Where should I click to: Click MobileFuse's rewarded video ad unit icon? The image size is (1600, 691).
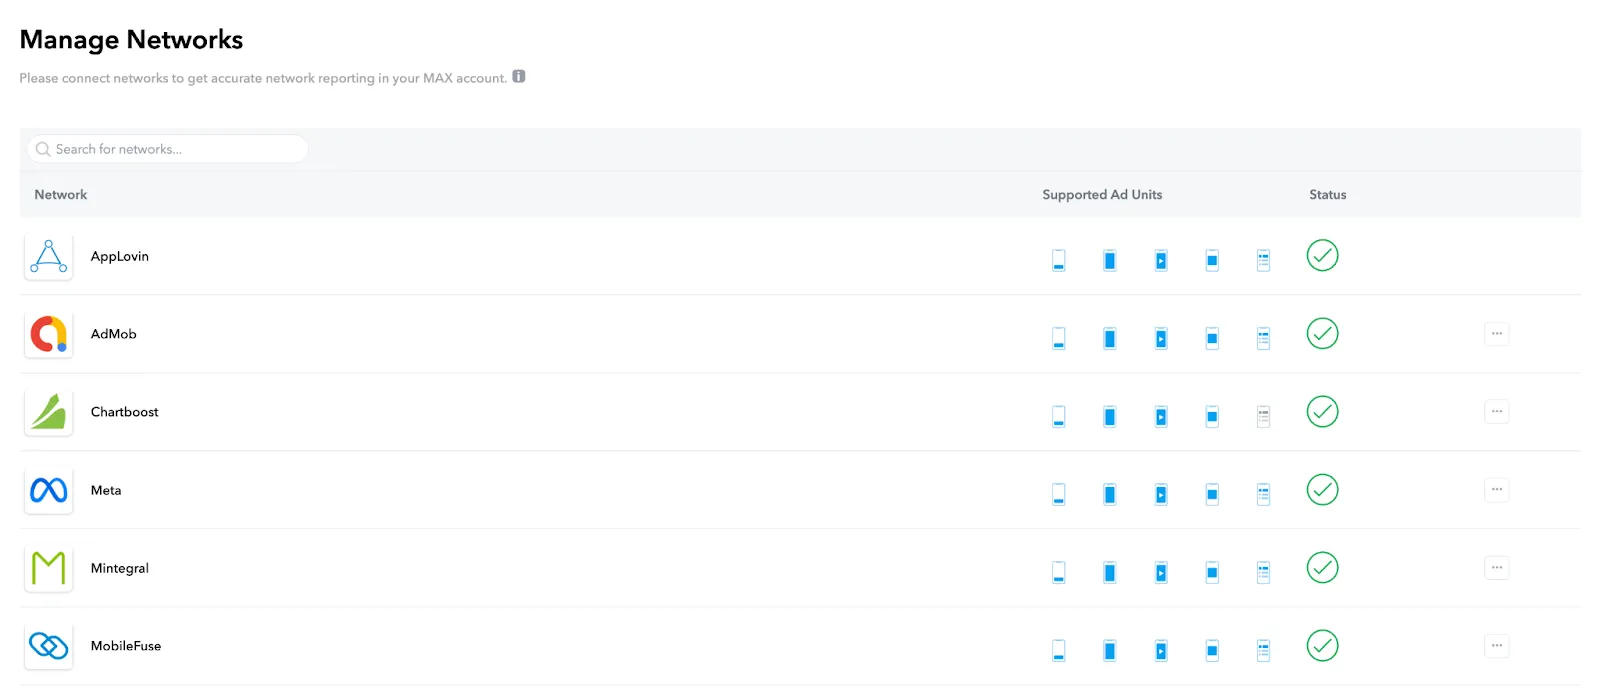tap(1160, 650)
